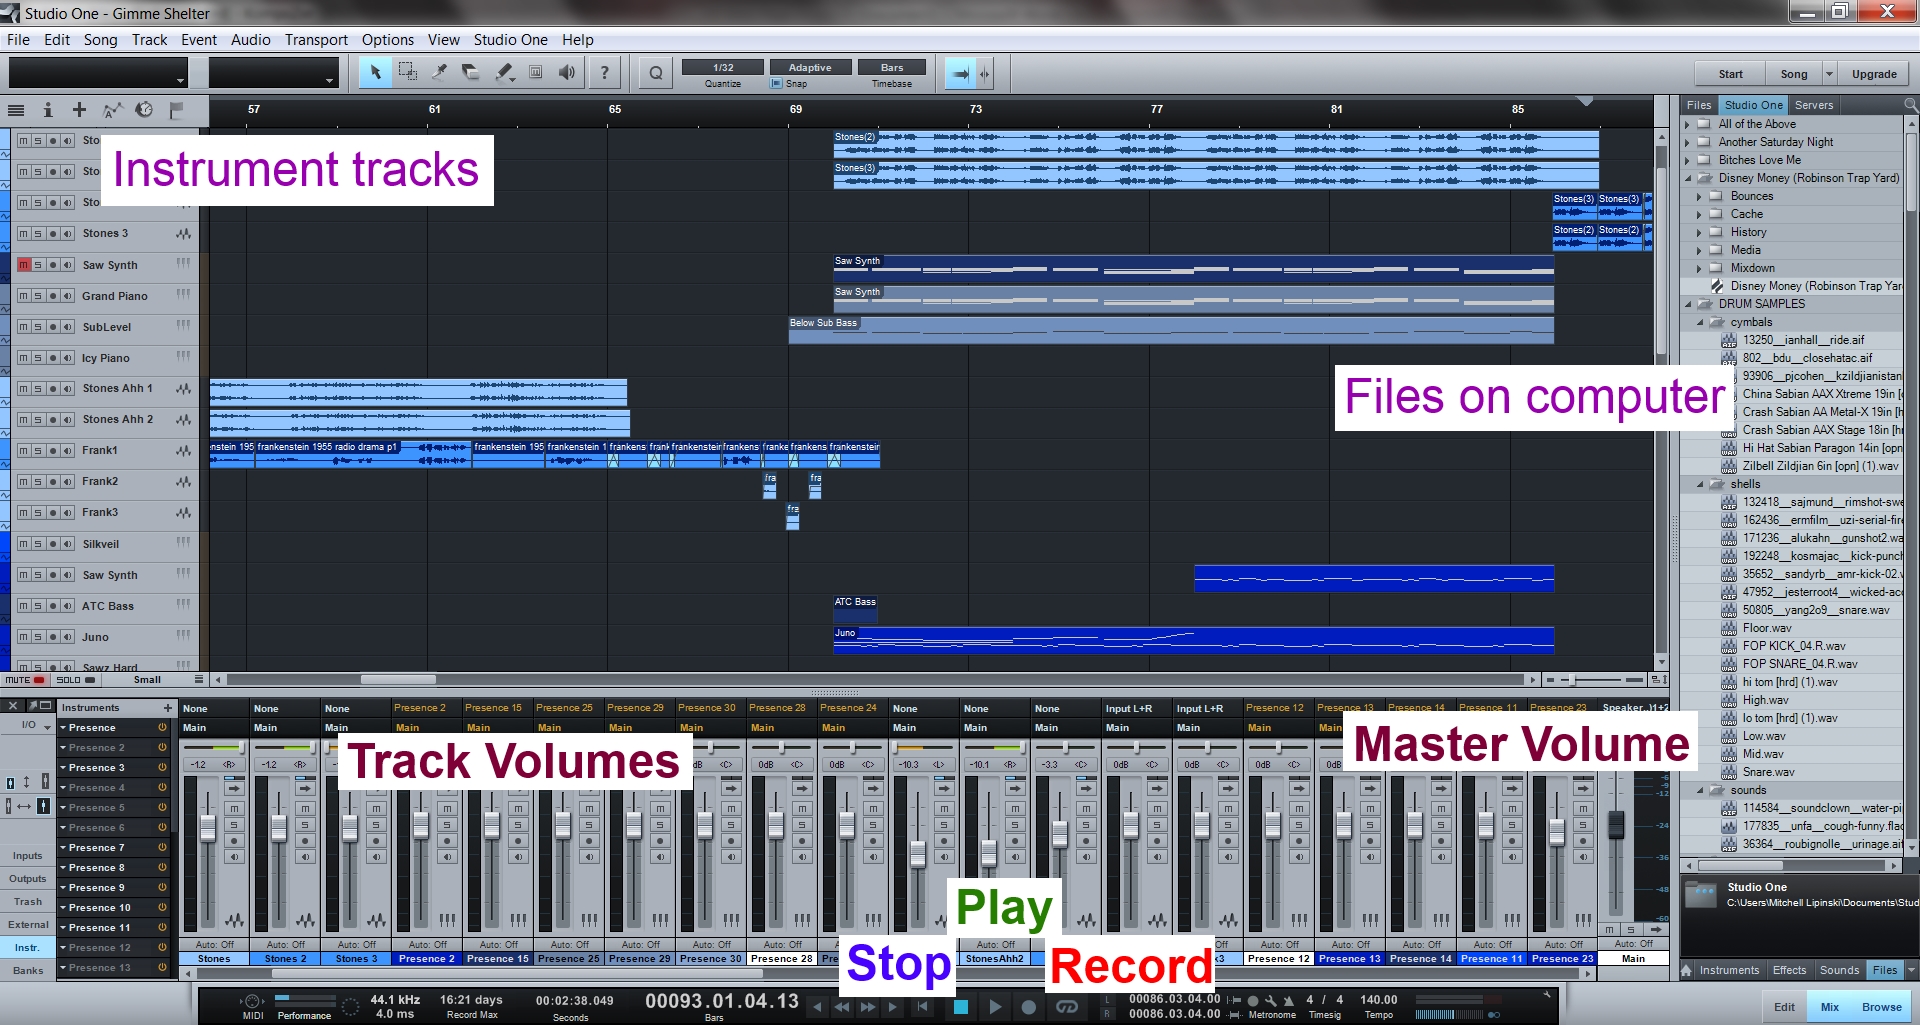Select the Arrow tool in the toolbar

coord(376,72)
